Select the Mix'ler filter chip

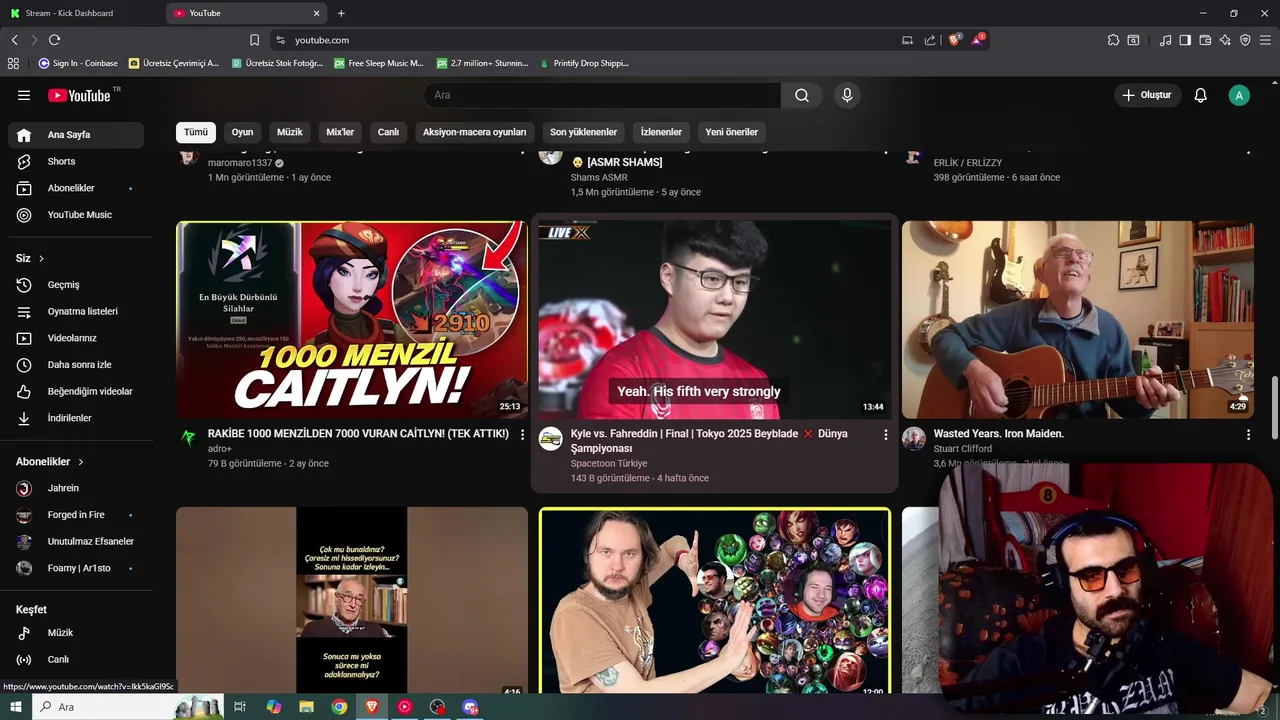click(x=340, y=132)
